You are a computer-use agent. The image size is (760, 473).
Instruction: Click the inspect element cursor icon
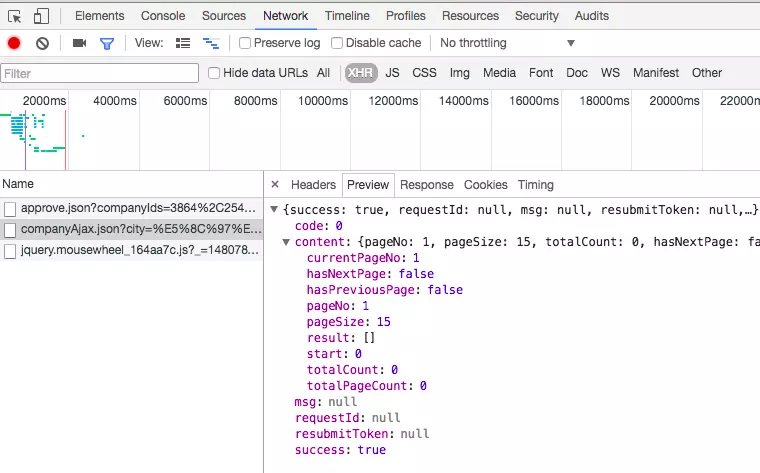click(15, 16)
